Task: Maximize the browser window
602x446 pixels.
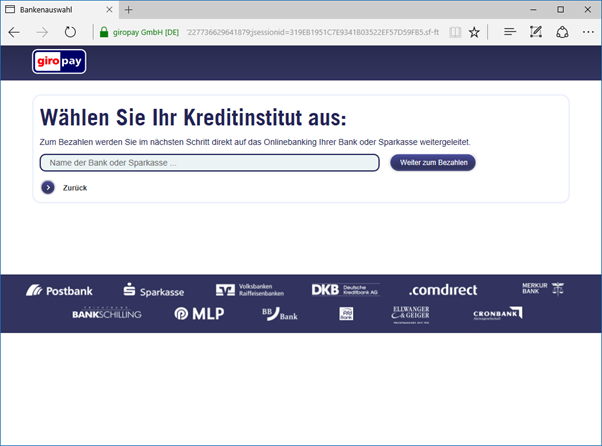Action: coord(561,10)
